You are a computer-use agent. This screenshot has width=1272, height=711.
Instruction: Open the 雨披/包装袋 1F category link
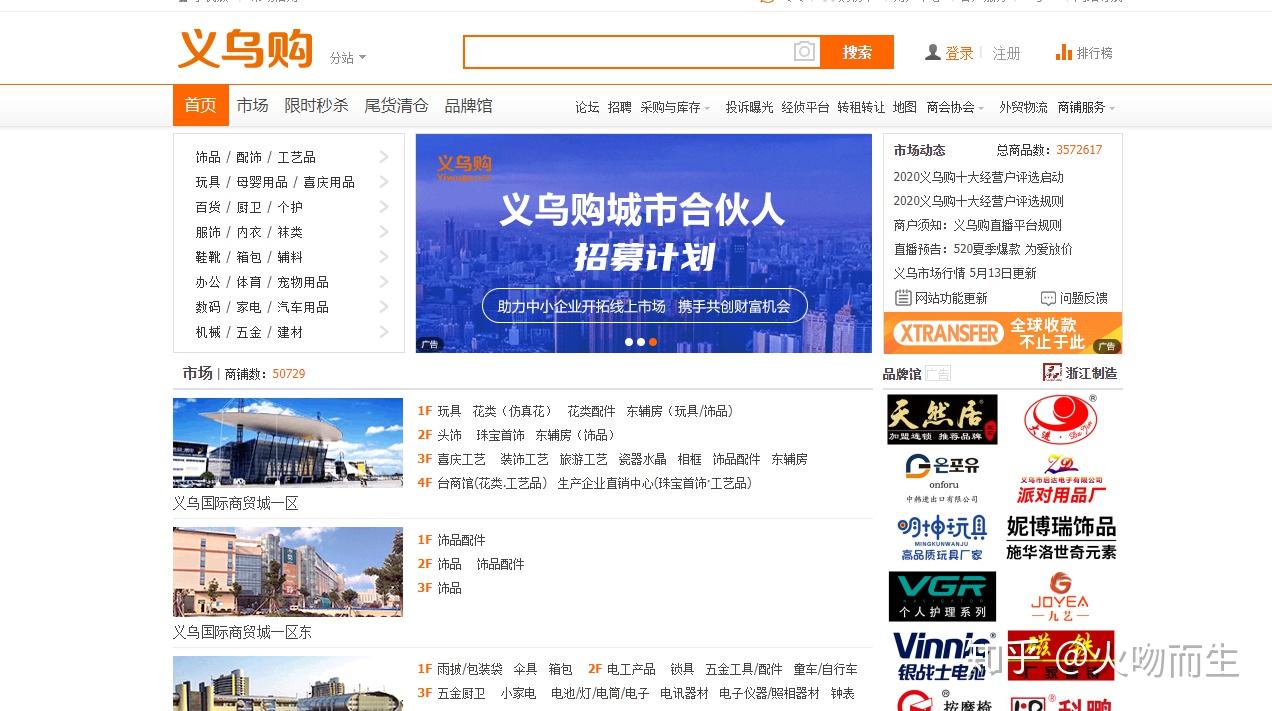click(x=470, y=669)
